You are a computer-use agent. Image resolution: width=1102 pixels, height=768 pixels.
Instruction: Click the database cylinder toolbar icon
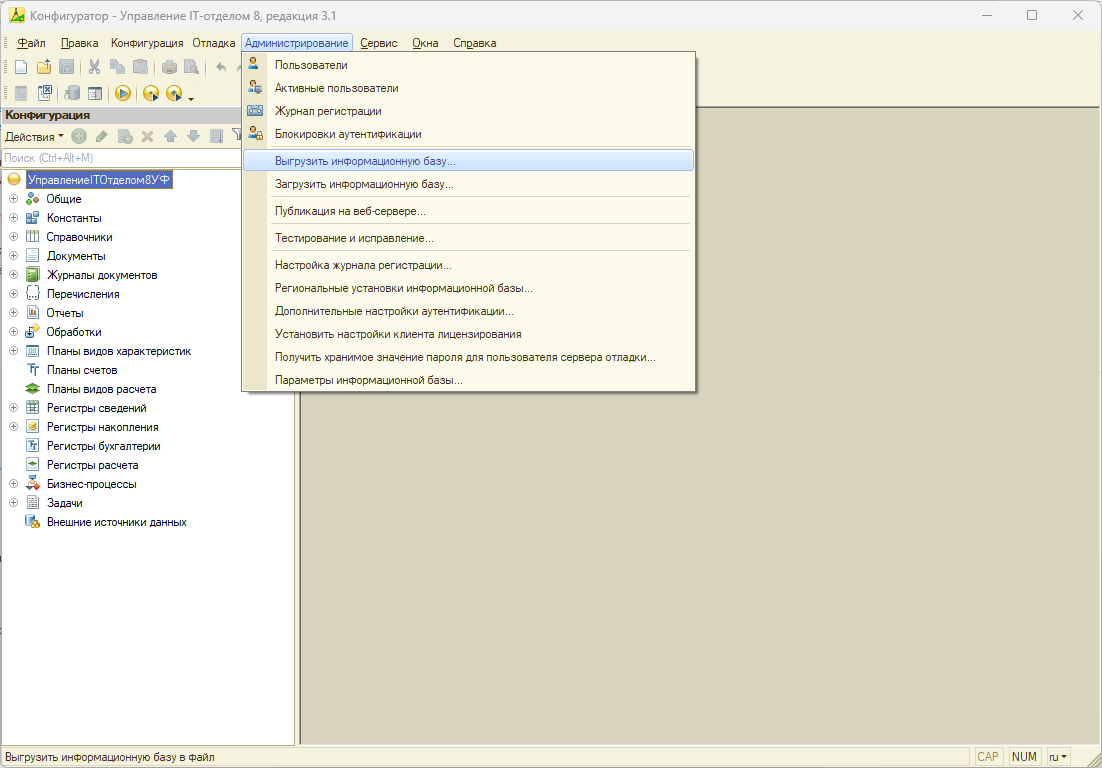pyautogui.click(x=72, y=93)
